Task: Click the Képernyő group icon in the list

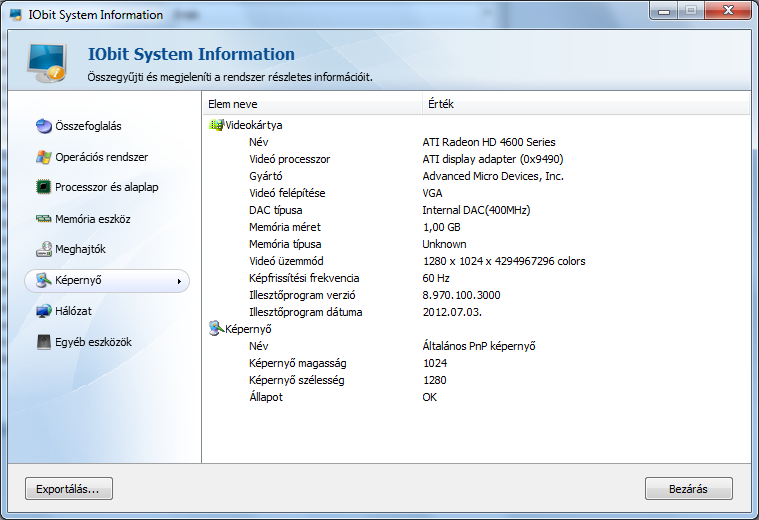Action: (x=216, y=328)
